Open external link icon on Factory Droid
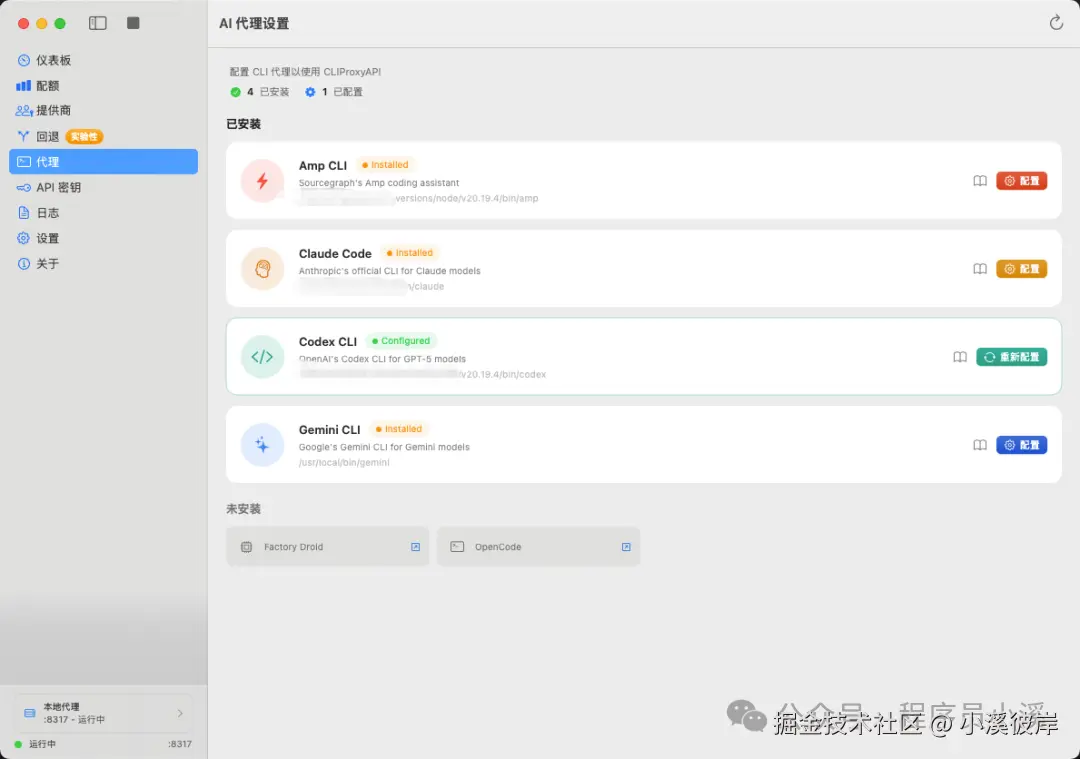The image size is (1080, 759). pos(415,547)
